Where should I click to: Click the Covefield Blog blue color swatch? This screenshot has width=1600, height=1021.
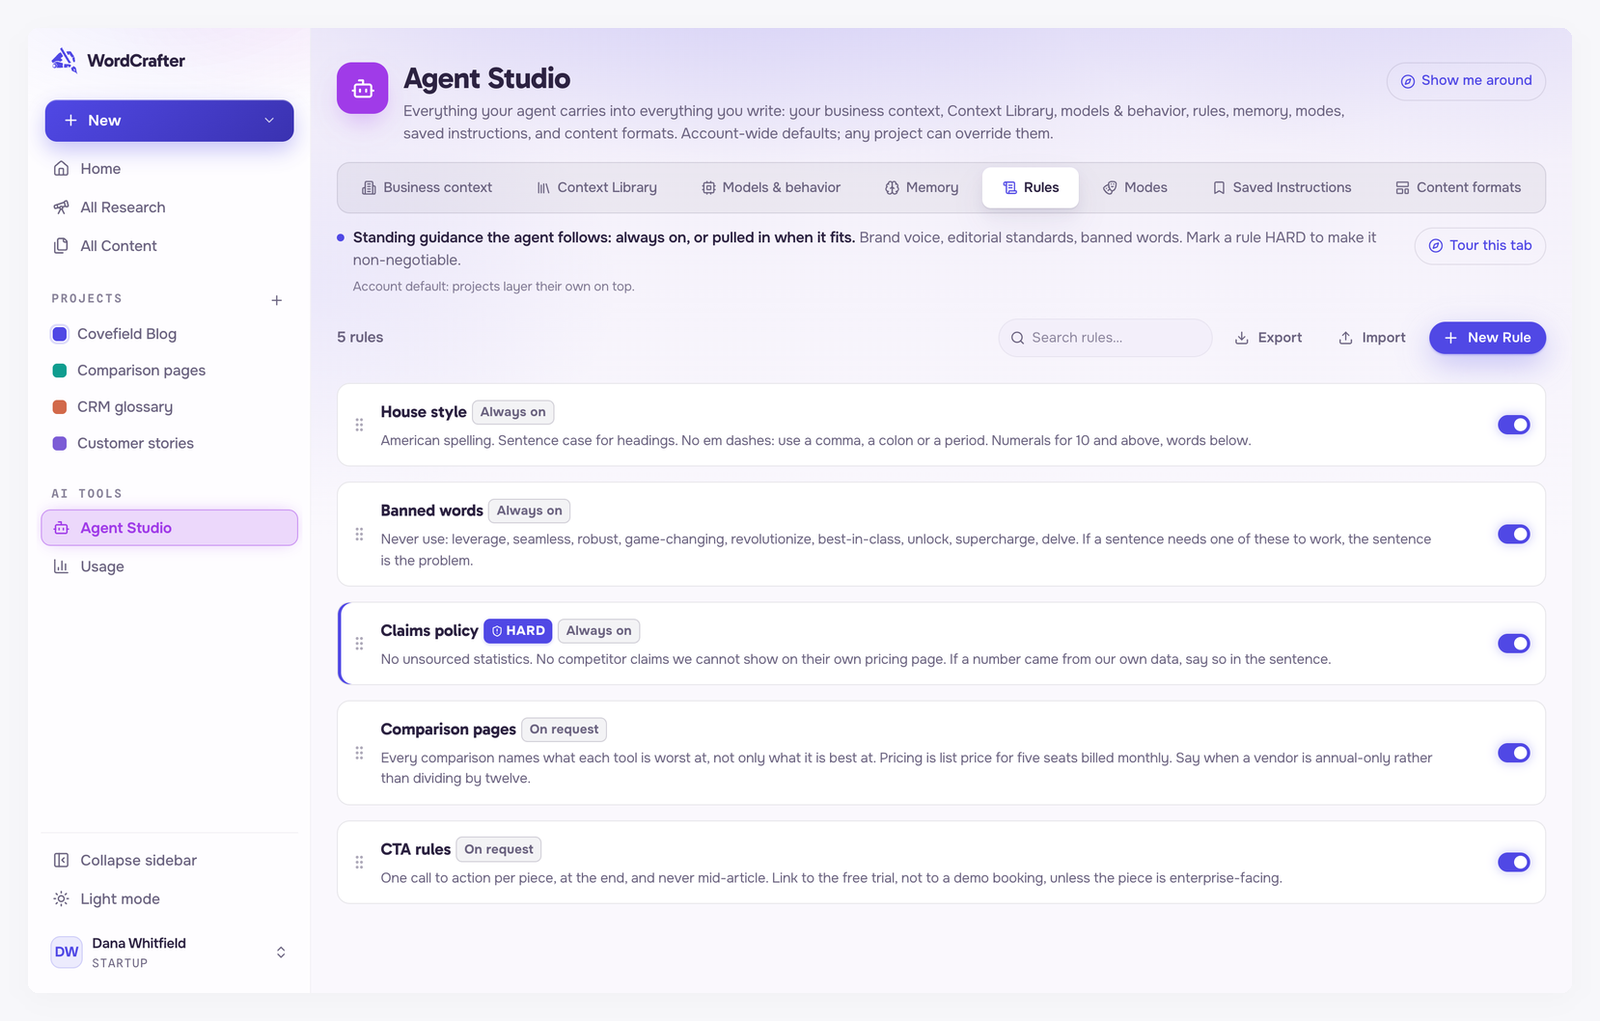pos(60,334)
